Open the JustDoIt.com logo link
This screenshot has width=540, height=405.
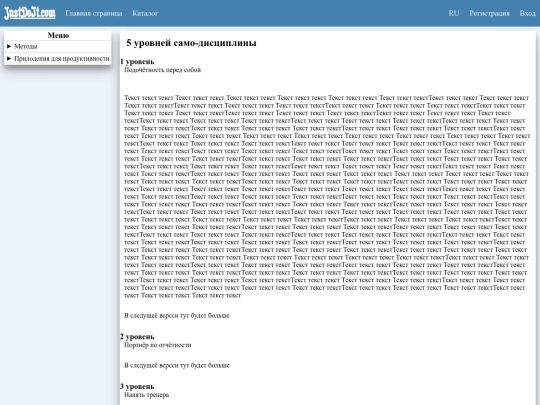click(x=30, y=13)
